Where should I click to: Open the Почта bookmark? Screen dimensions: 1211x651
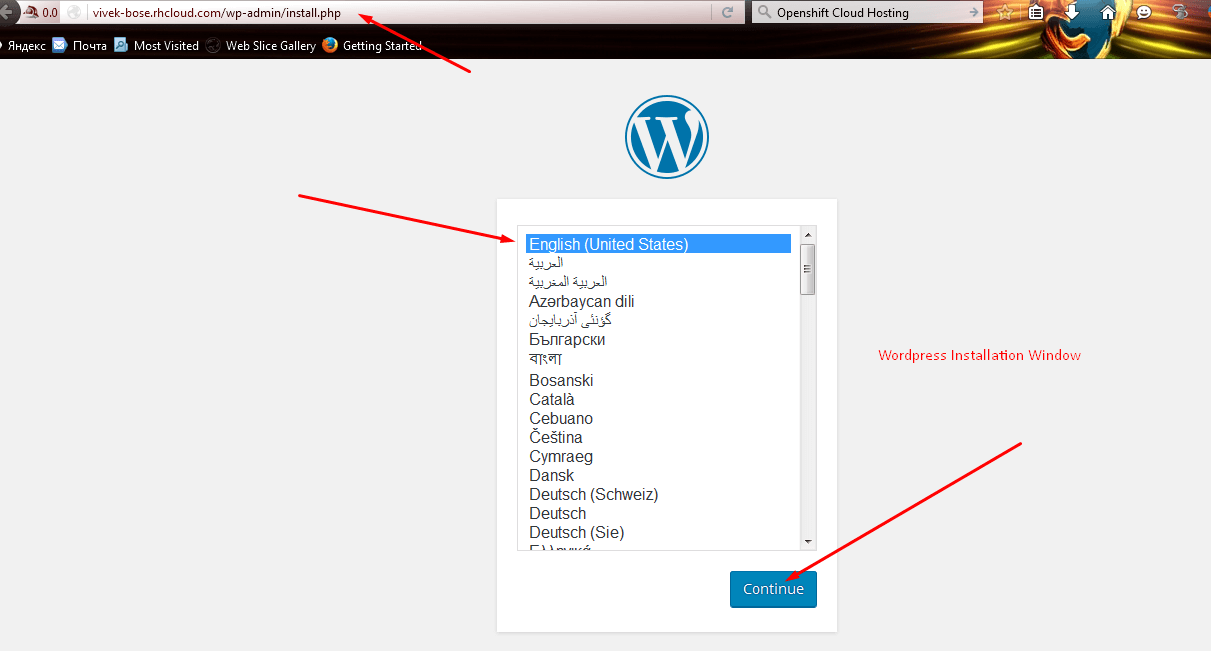tap(80, 45)
